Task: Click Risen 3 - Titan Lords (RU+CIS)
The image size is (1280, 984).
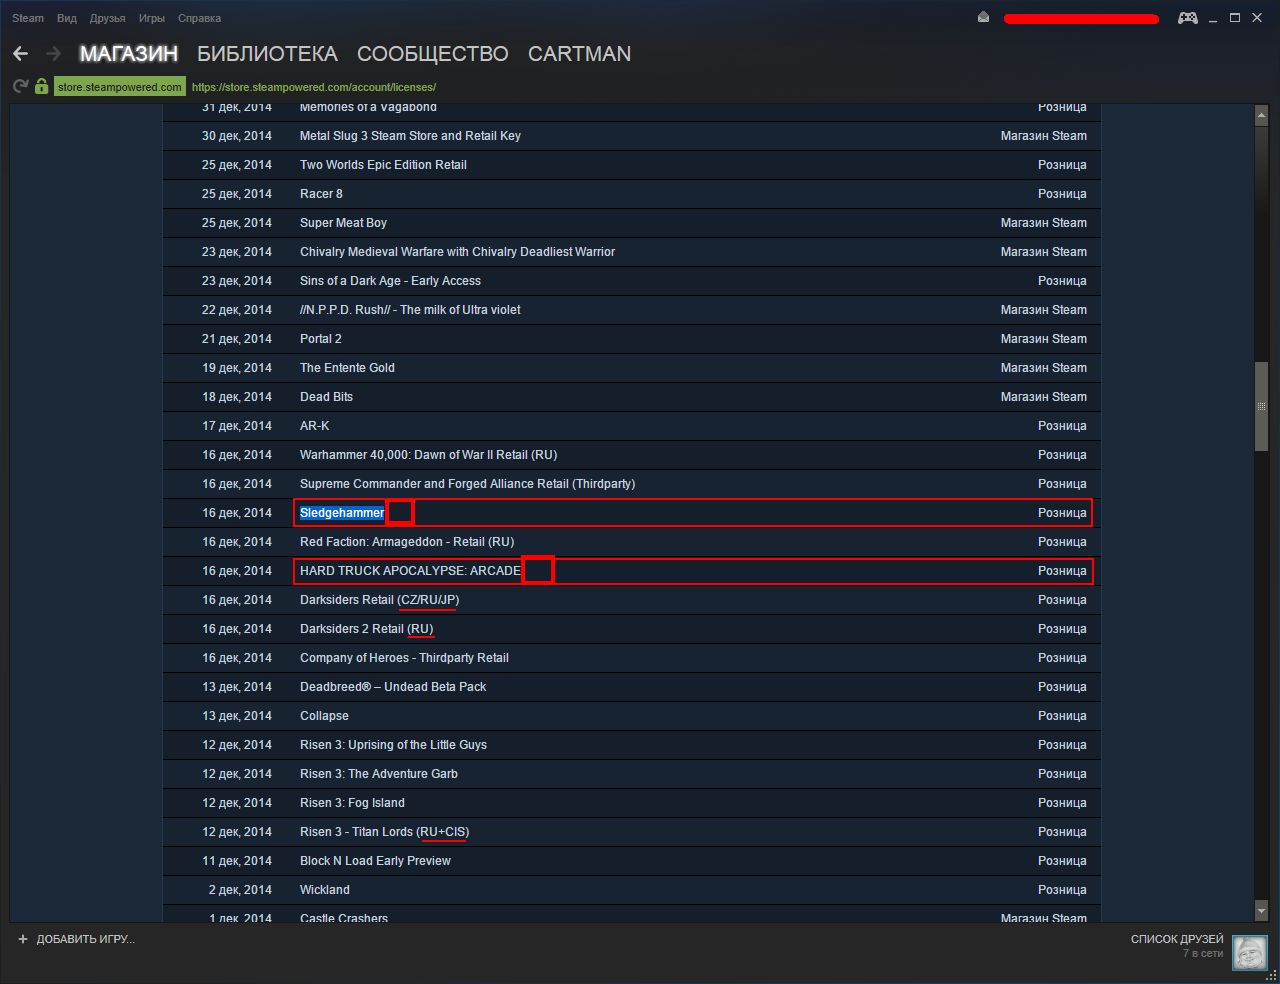Action: point(384,832)
